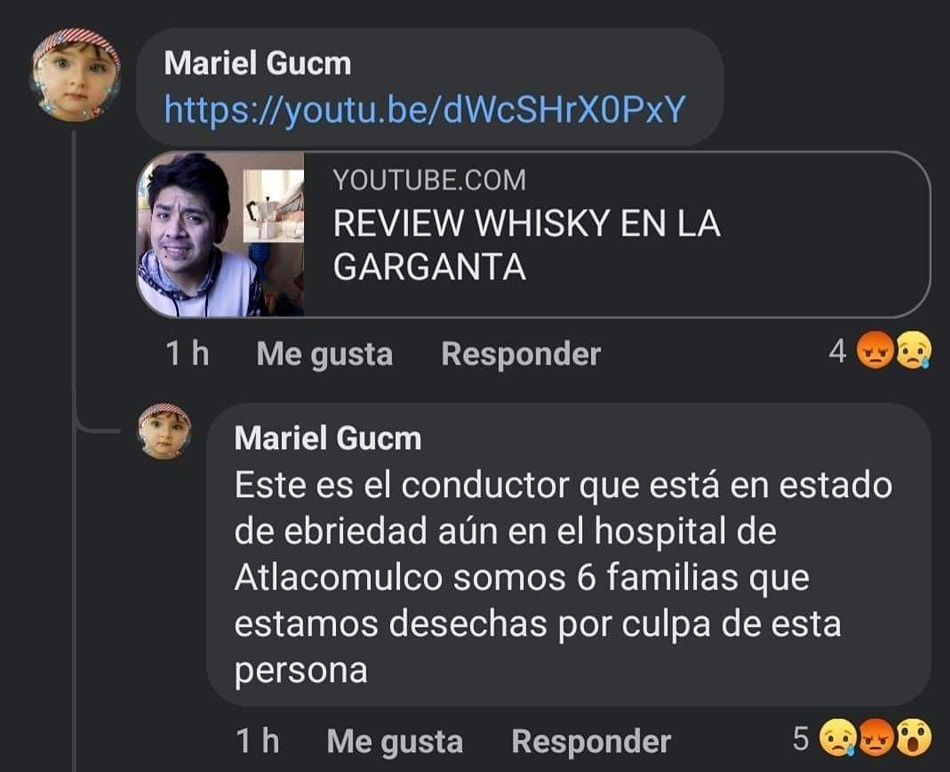Click the angry reaction emoji on the reply

click(876, 737)
